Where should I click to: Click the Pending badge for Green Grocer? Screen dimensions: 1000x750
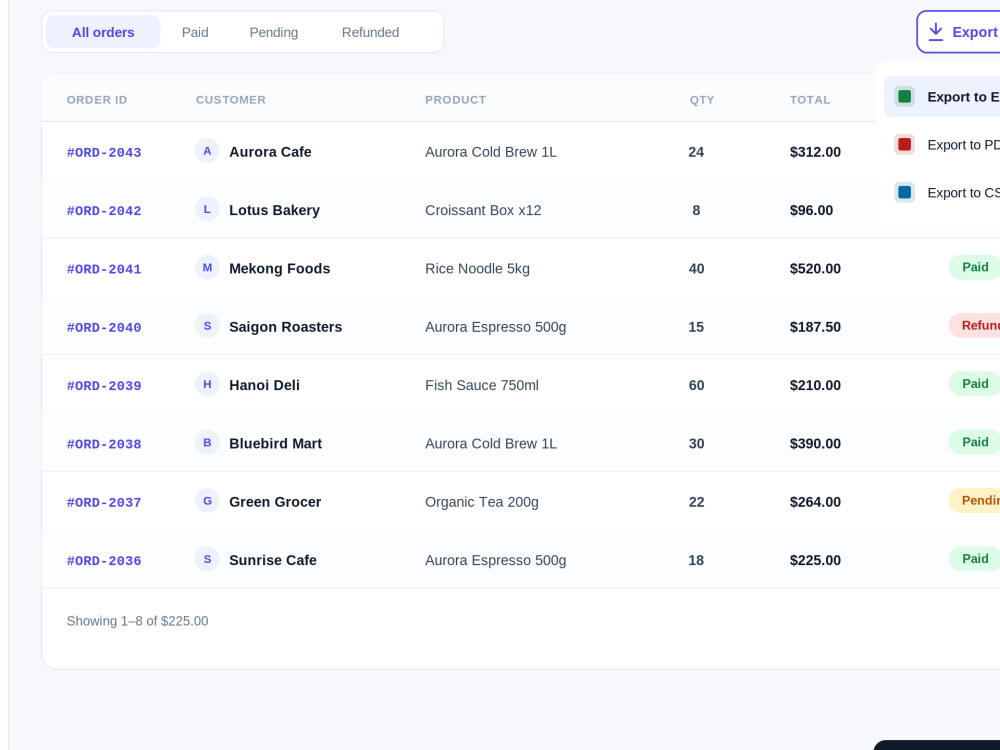point(974,501)
